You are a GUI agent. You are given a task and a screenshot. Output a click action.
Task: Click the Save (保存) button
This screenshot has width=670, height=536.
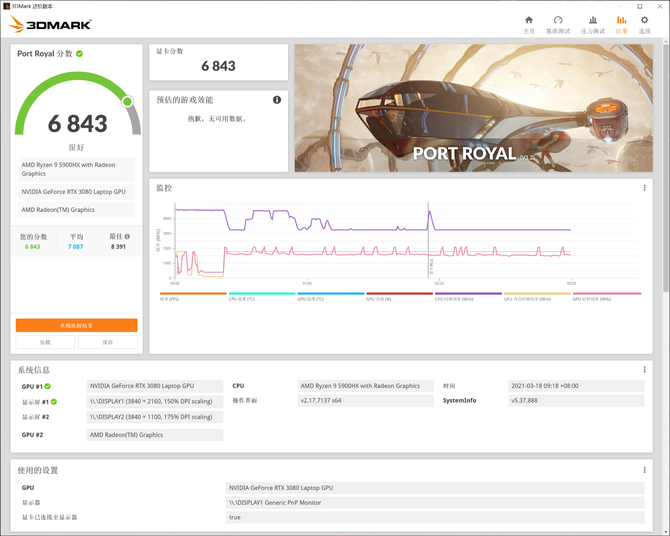107,342
